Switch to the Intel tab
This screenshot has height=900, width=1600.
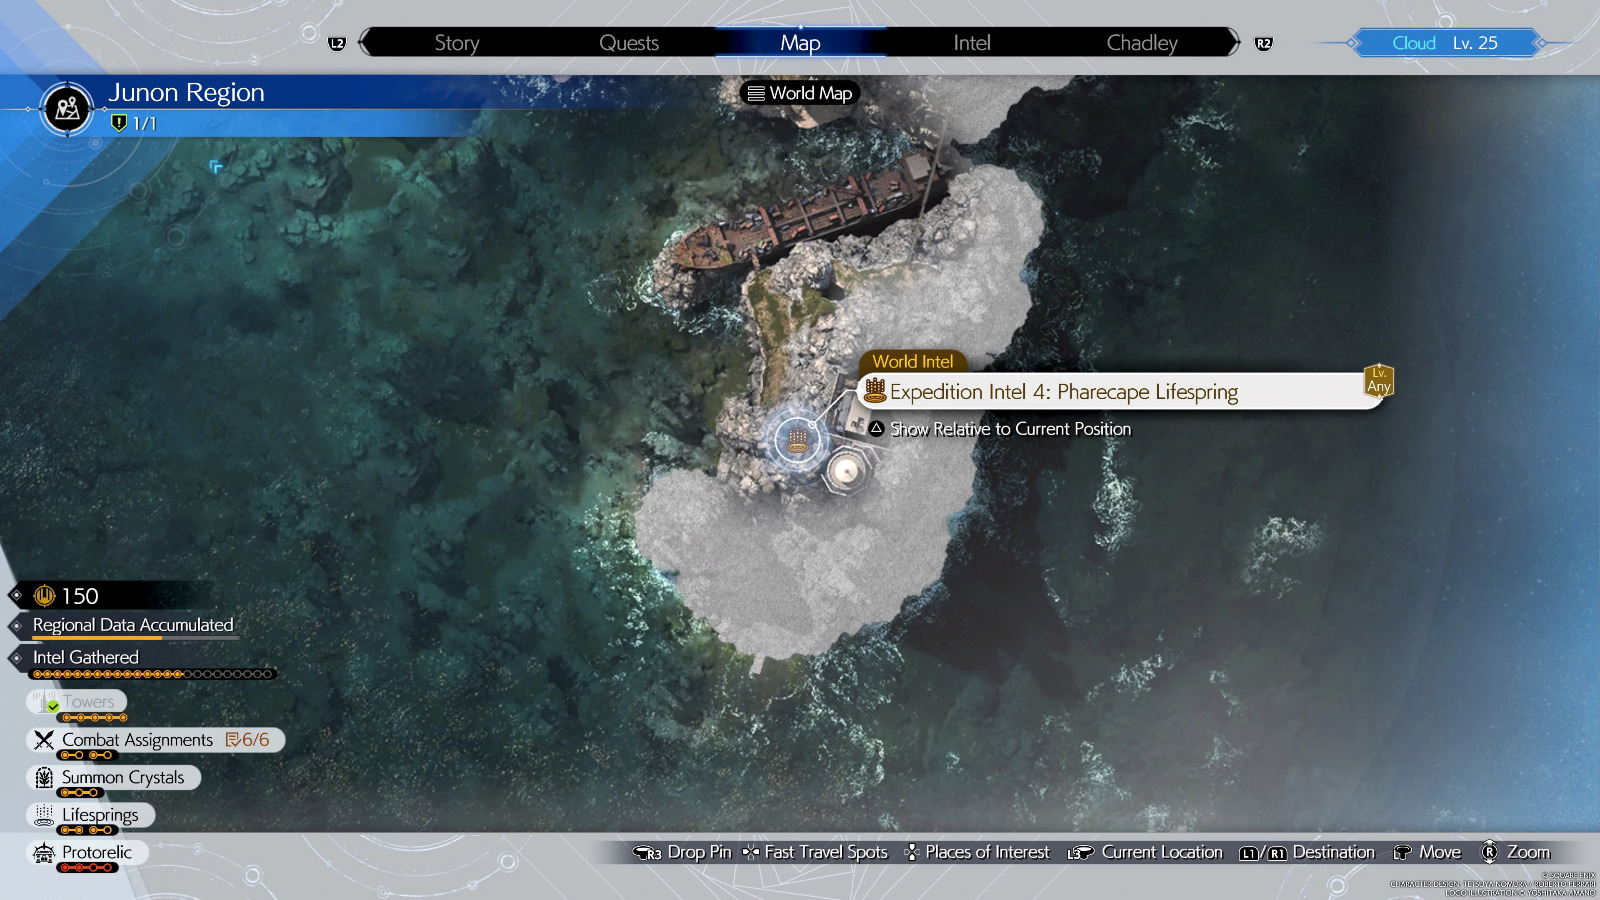click(x=972, y=43)
